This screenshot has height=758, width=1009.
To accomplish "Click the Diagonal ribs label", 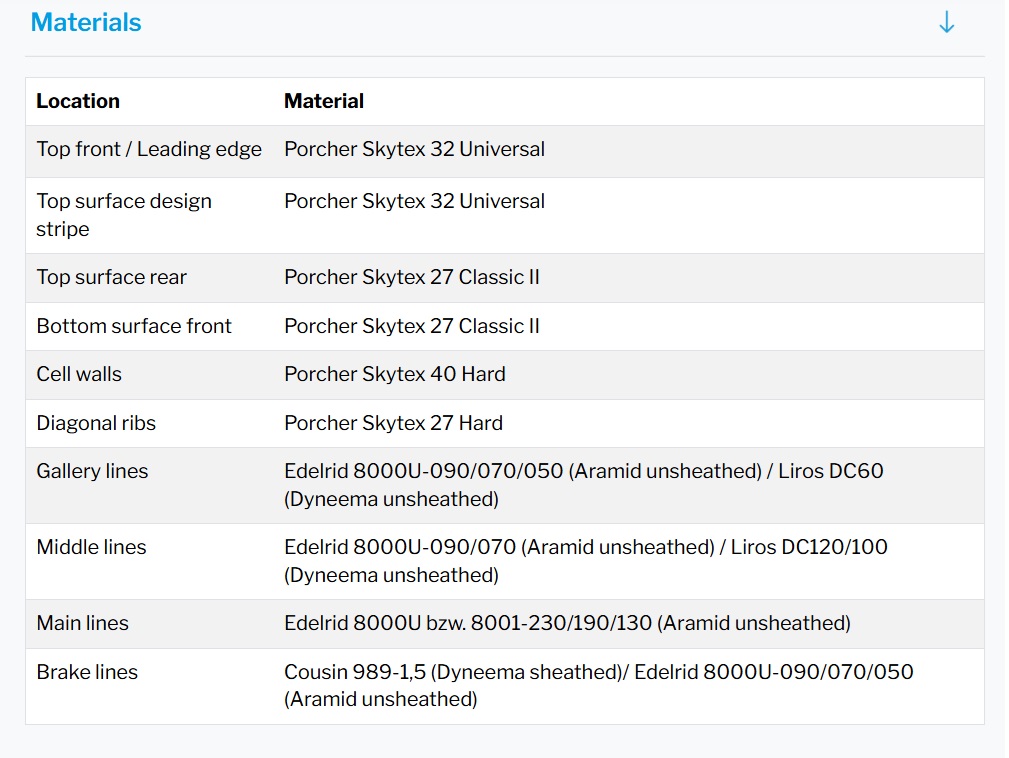I will 96,423.
